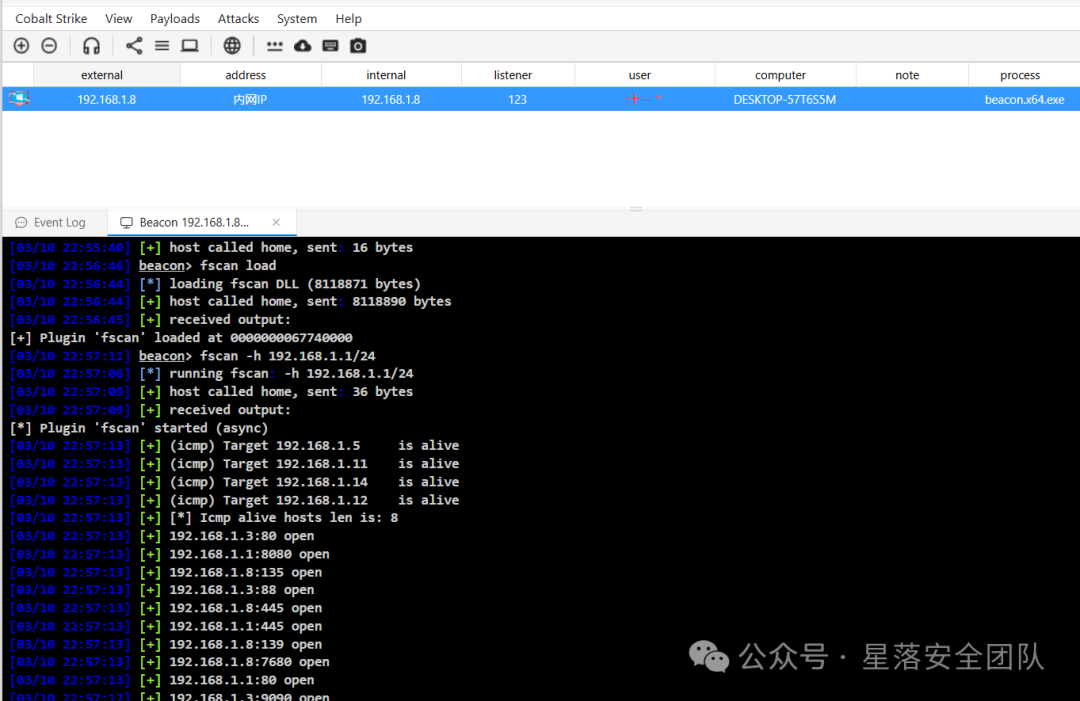Open screenshots view camera icon
The width and height of the screenshot is (1080, 701).
click(x=358, y=45)
